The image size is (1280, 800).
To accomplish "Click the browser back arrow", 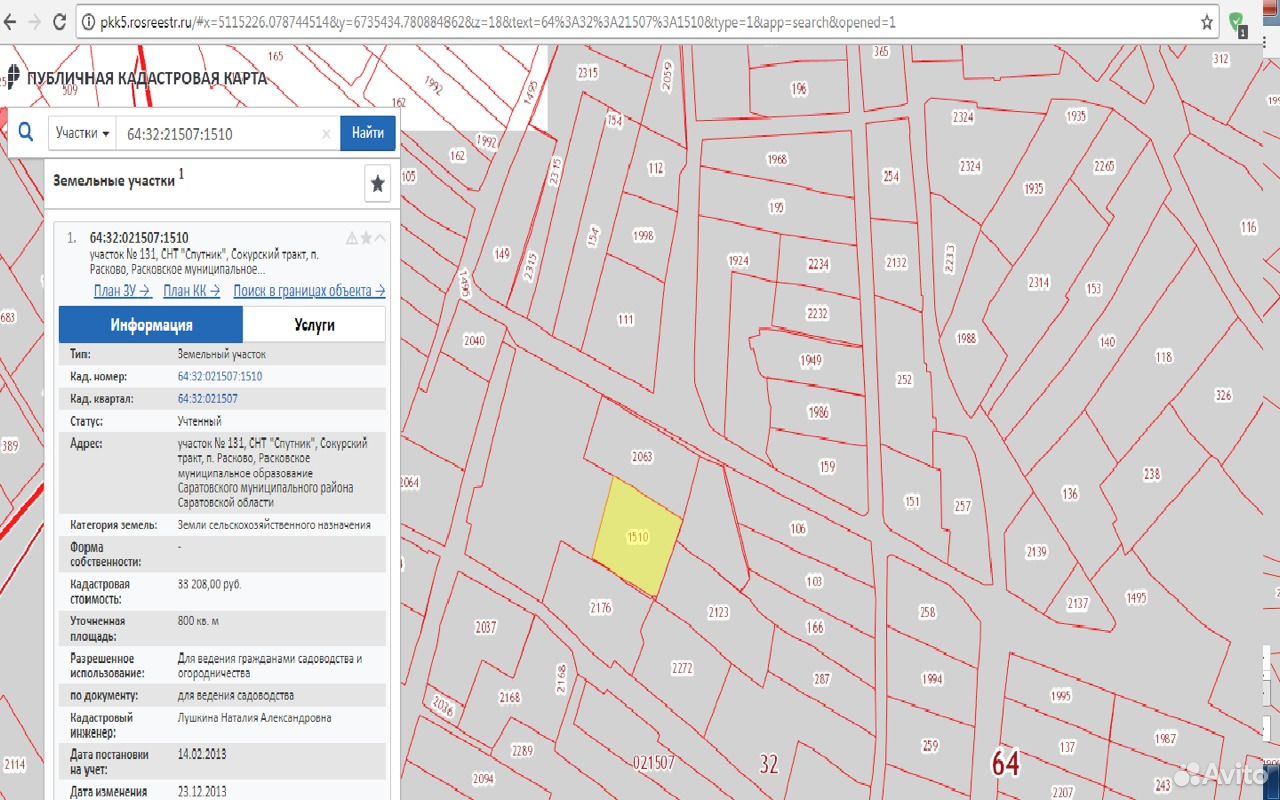I will pyautogui.click(x=10, y=21).
